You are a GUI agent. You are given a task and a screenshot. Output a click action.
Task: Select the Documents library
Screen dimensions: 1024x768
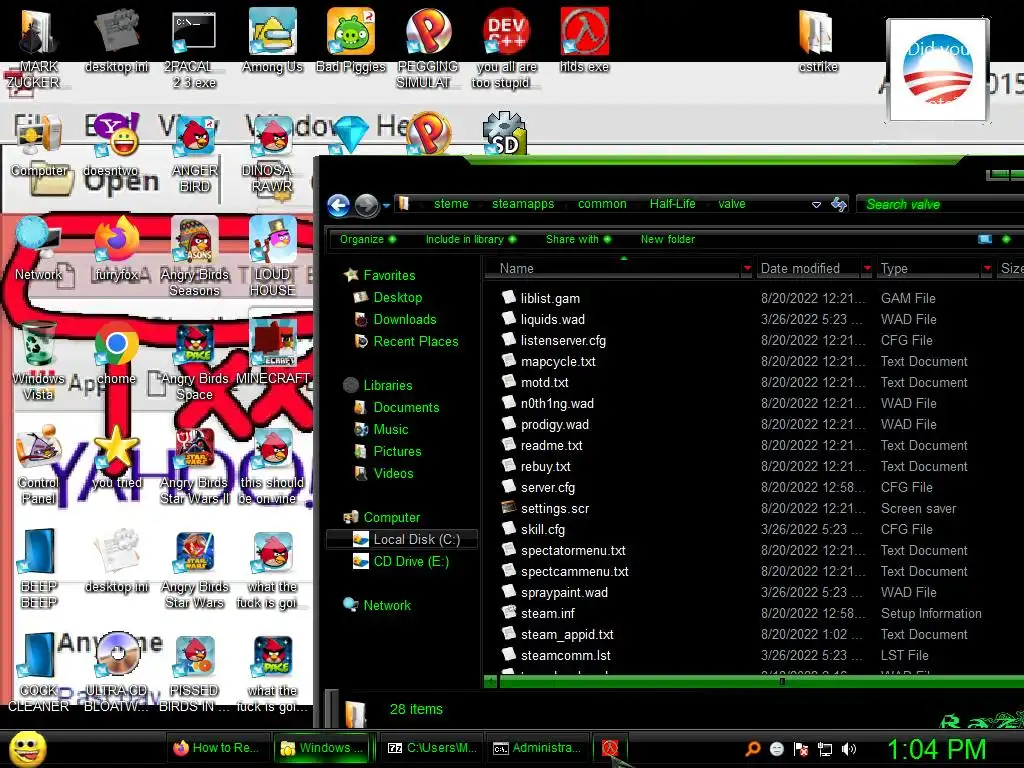pos(406,408)
